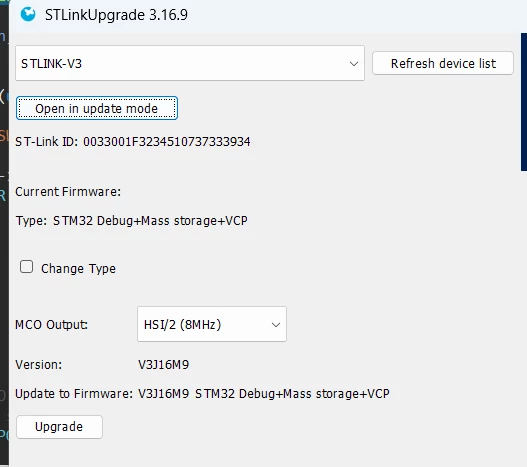
Task: Click the Change Type label text
Action: click(78, 269)
